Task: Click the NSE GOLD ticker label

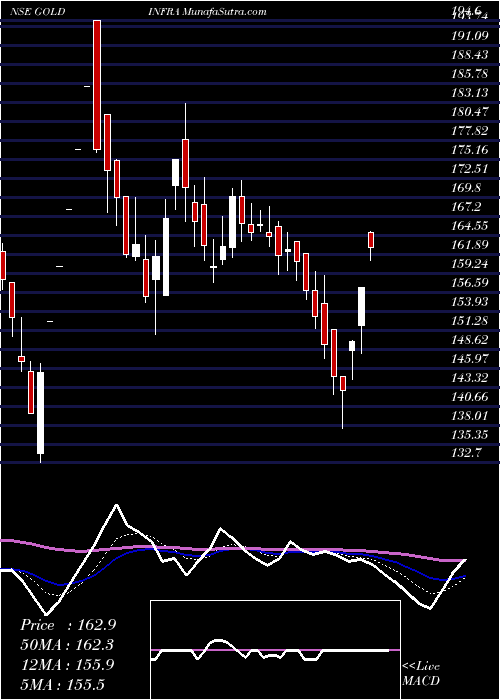Action: tap(38, 12)
